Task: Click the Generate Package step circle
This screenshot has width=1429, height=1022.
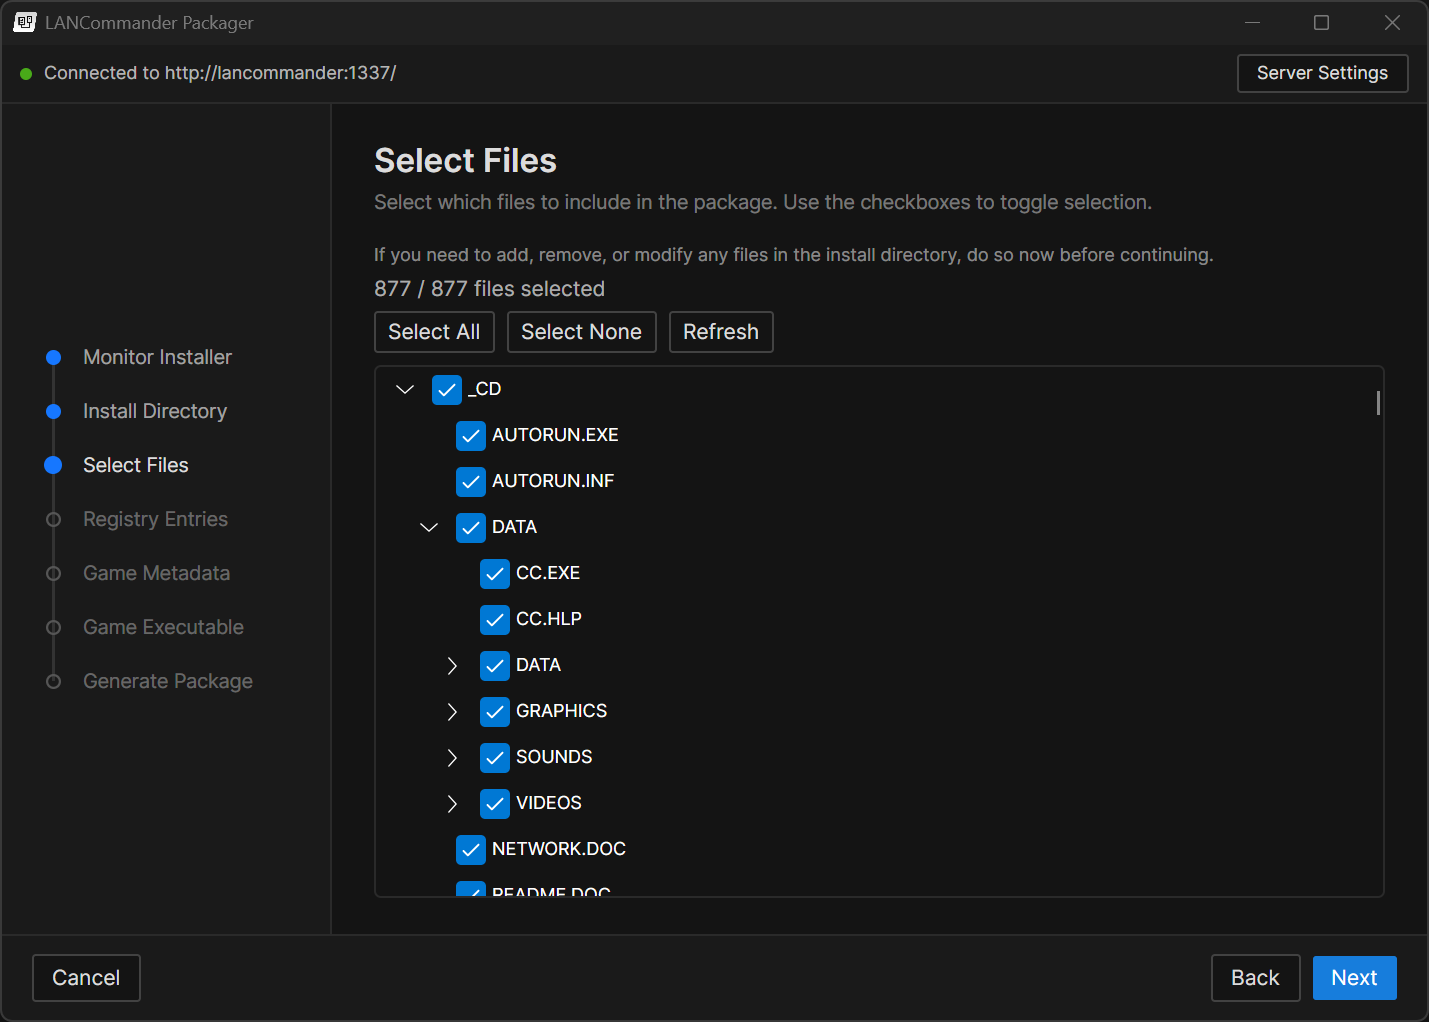Action: (54, 681)
